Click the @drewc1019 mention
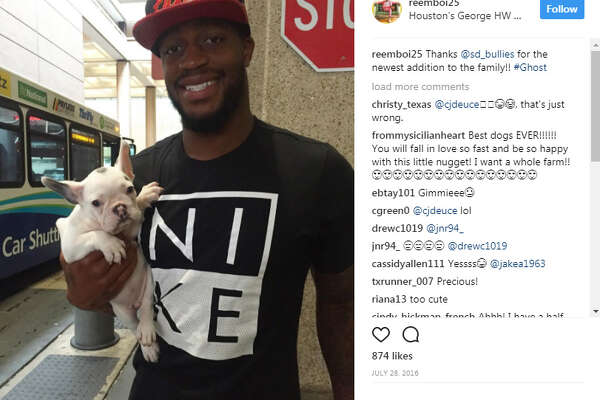This screenshot has width=600, height=400. tap(477, 246)
